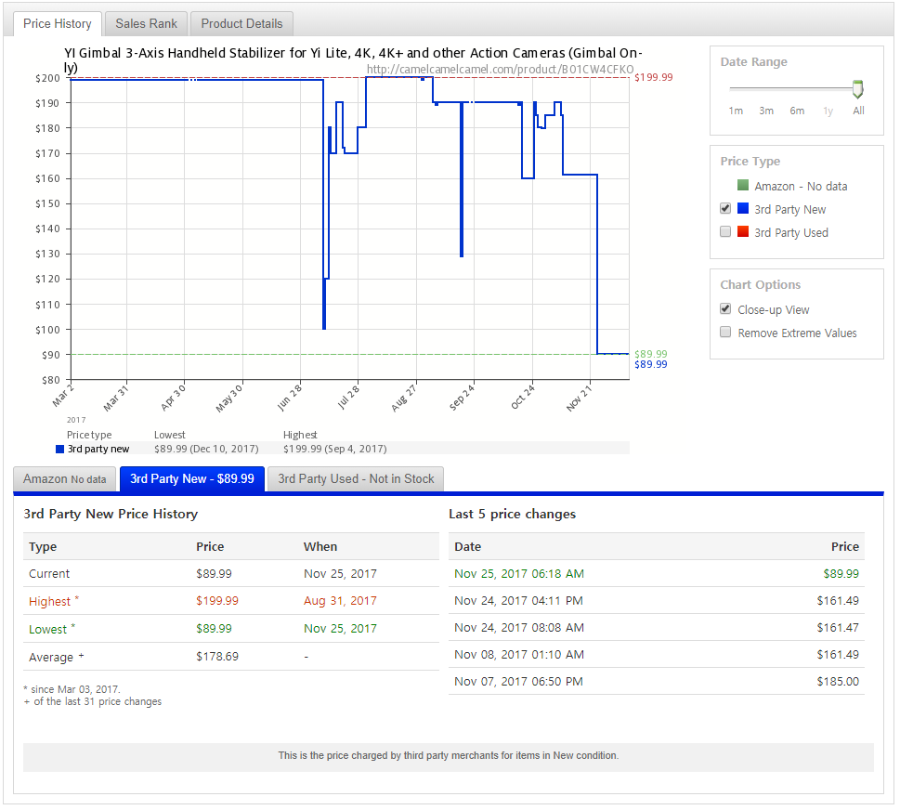Check the Remove Extreme Values option
The image size is (900, 810).
tap(726, 333)
